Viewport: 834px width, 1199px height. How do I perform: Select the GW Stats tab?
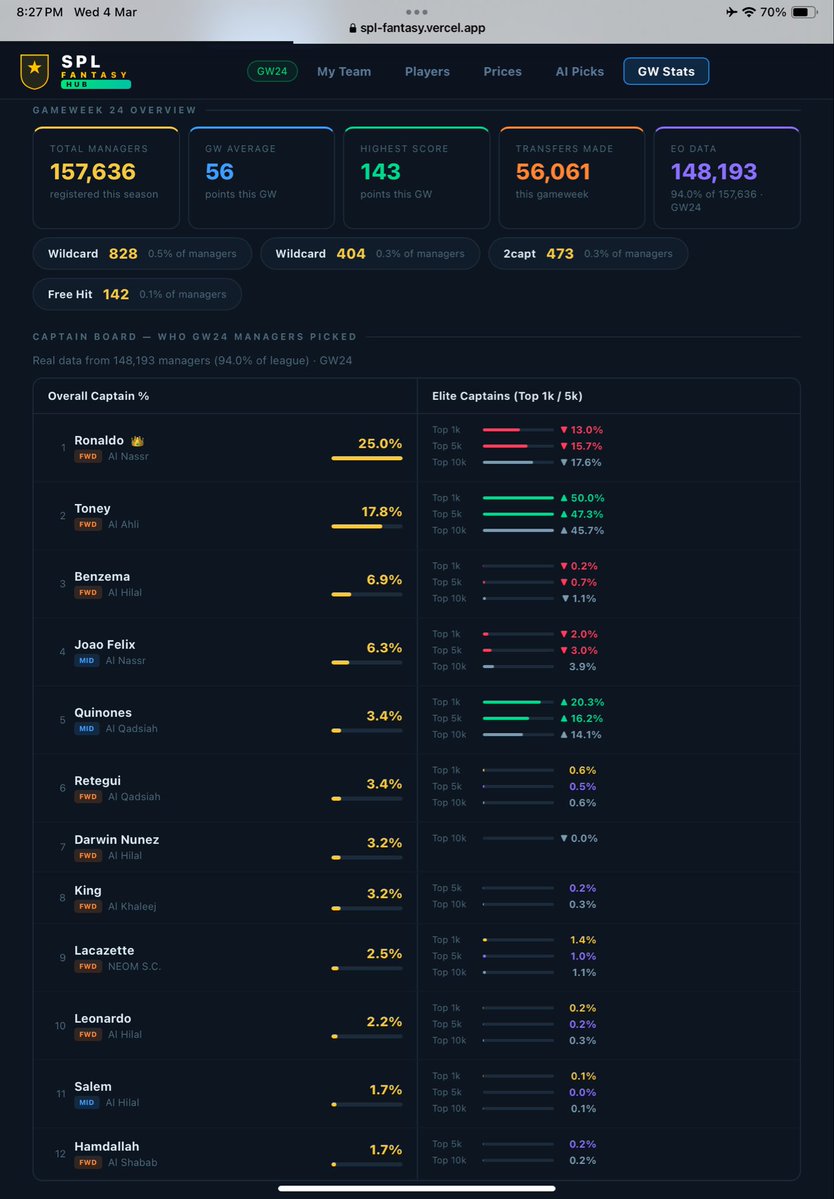point(666,71)
